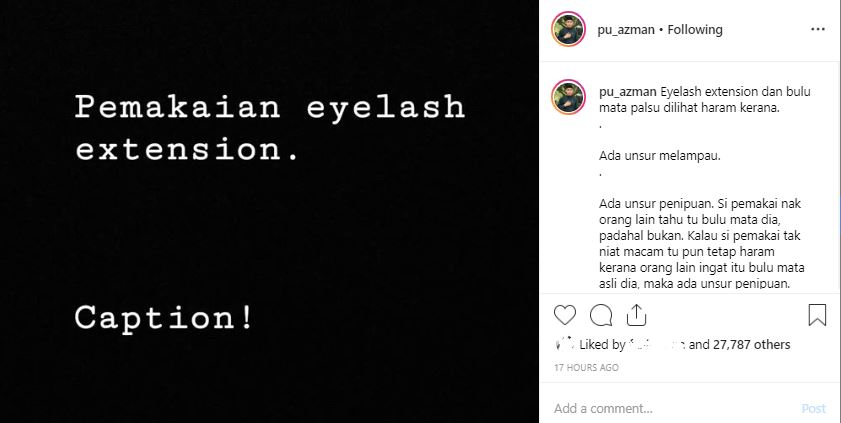Click the 'Caption!' text on the post image
841x423 pixels.
(164, 319)
